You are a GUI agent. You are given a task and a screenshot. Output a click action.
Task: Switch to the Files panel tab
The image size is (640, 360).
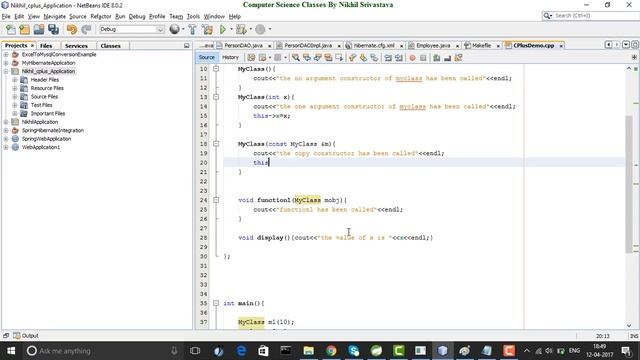click(x=46, y=46)
